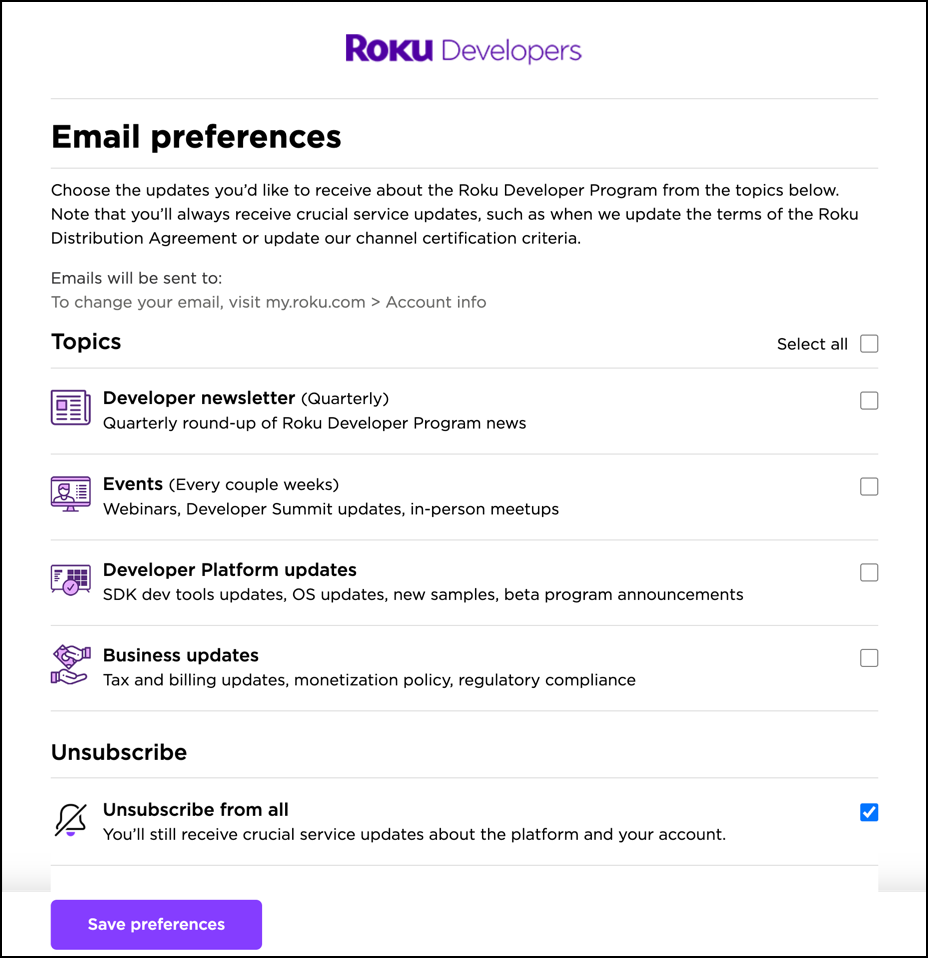Click the Business updates row description
The image size is (928, 958).
click(370, 679)
